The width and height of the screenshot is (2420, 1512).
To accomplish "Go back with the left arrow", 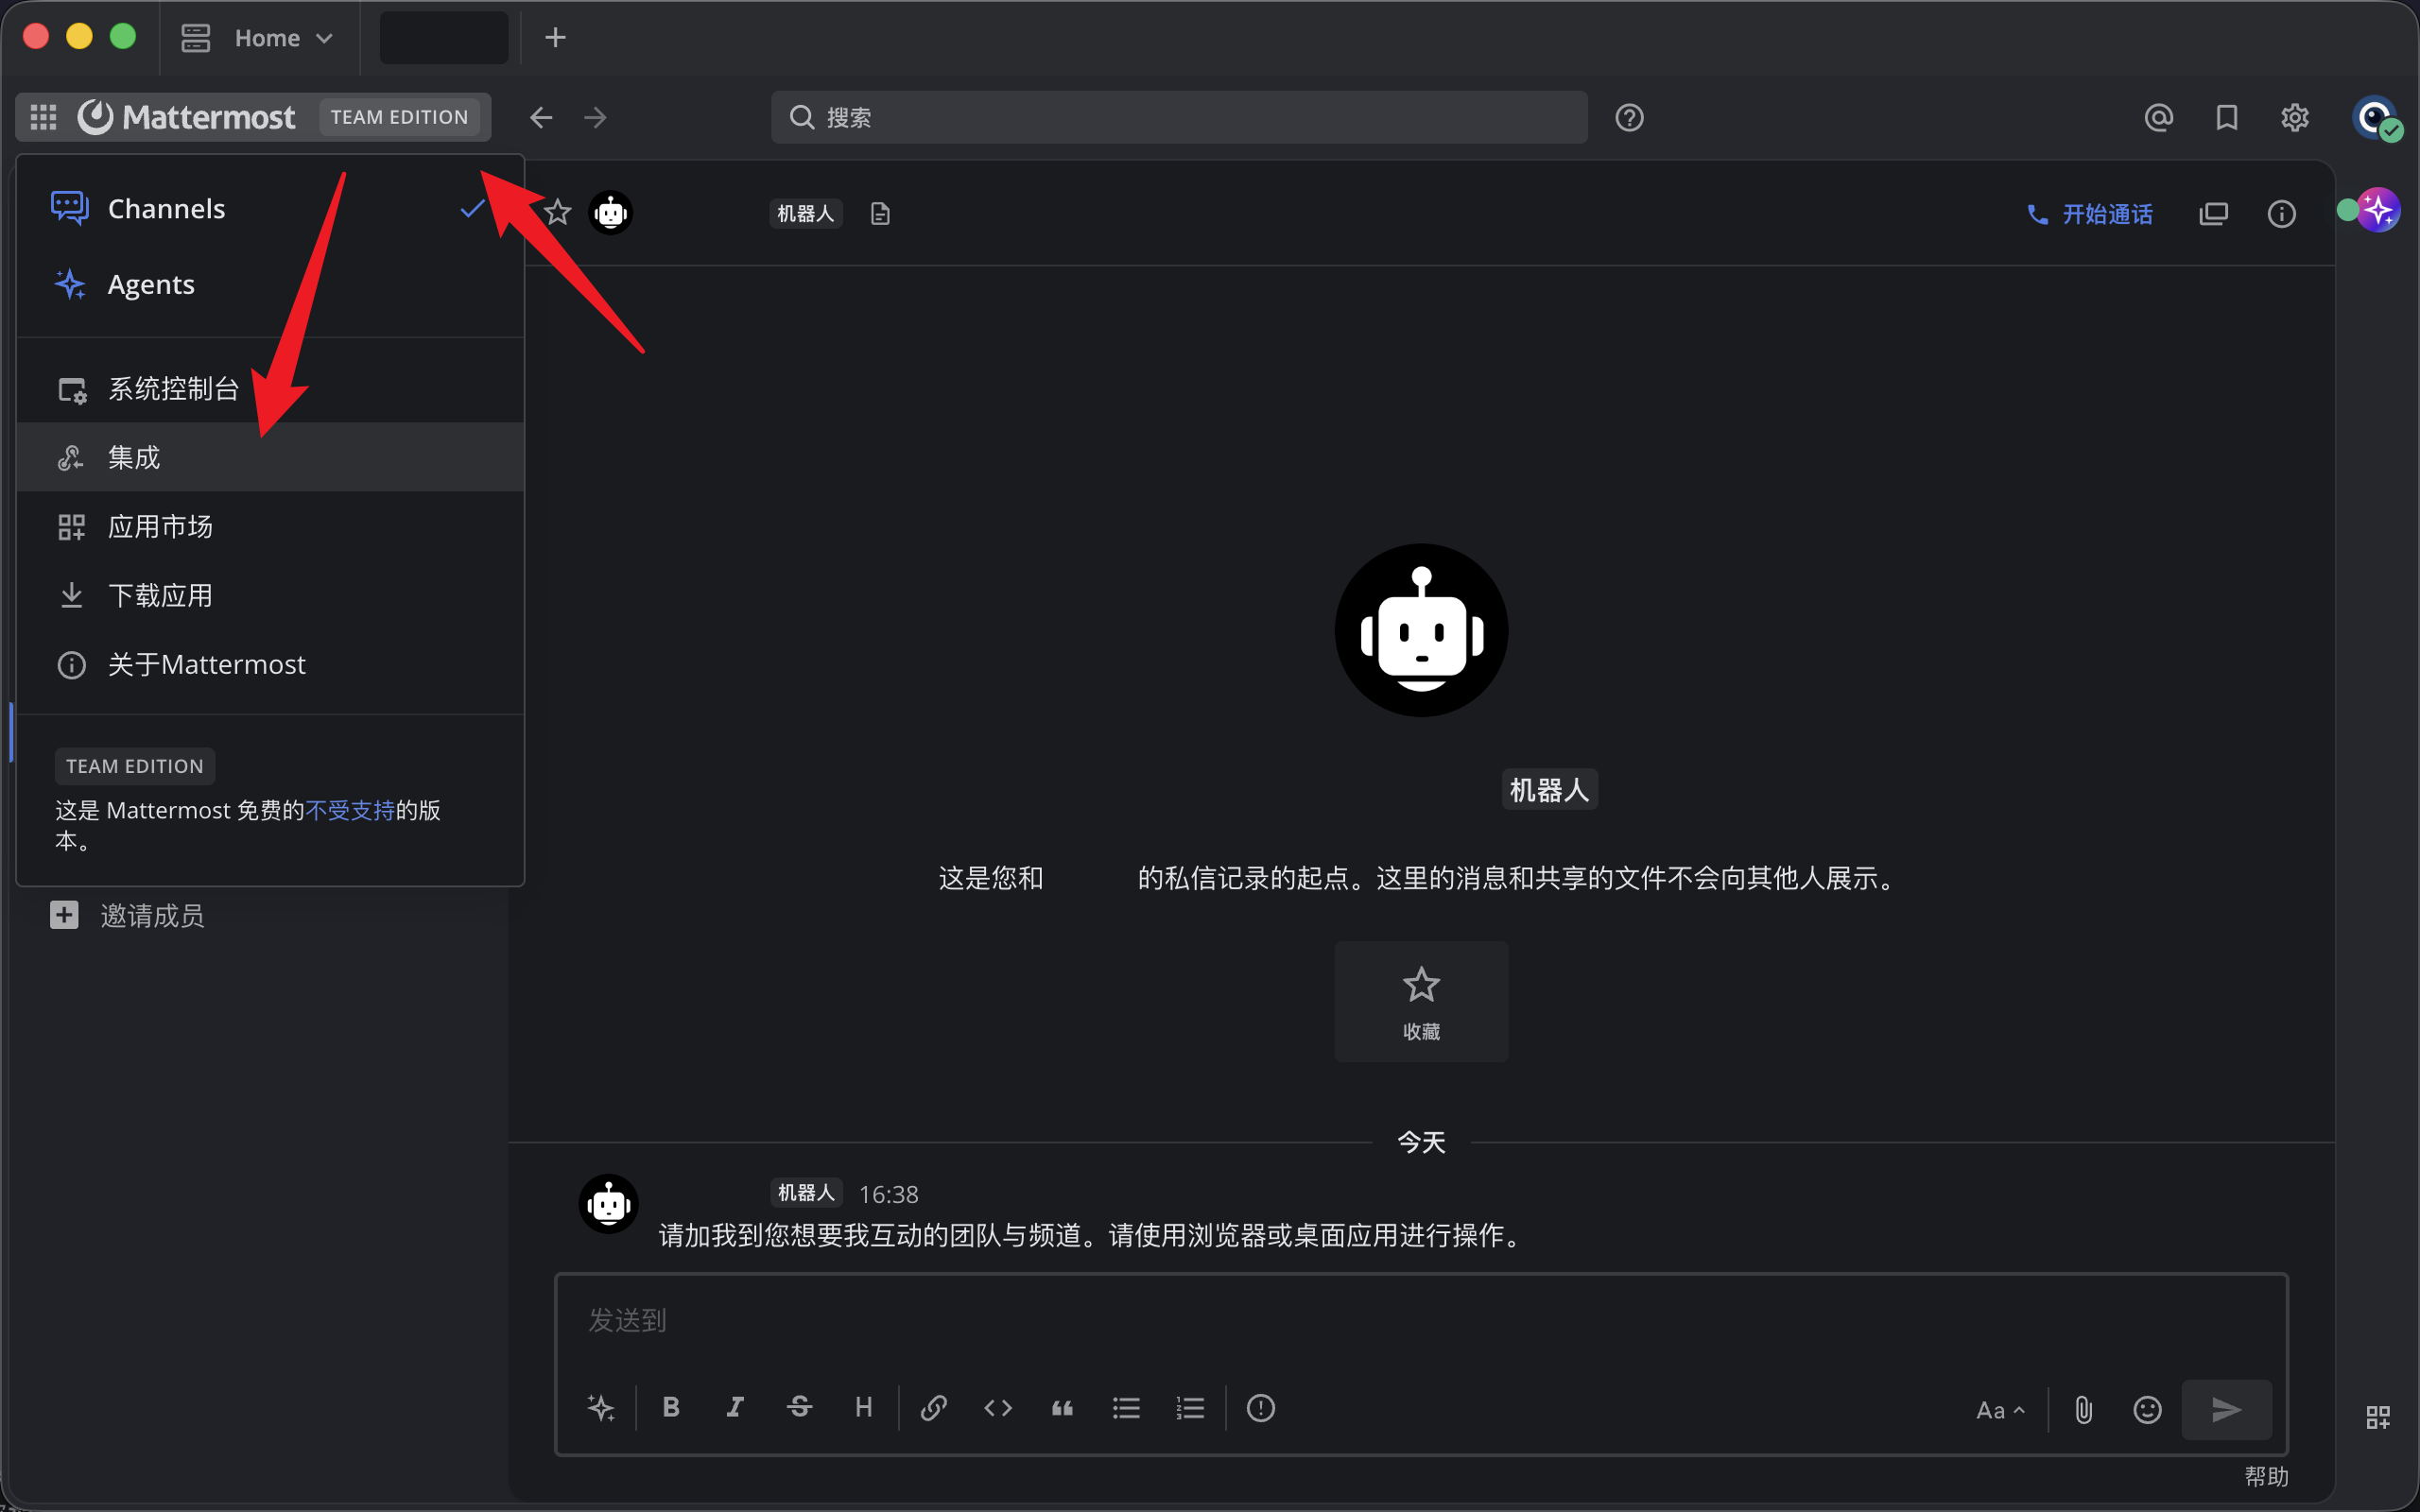I will point(541,117).
